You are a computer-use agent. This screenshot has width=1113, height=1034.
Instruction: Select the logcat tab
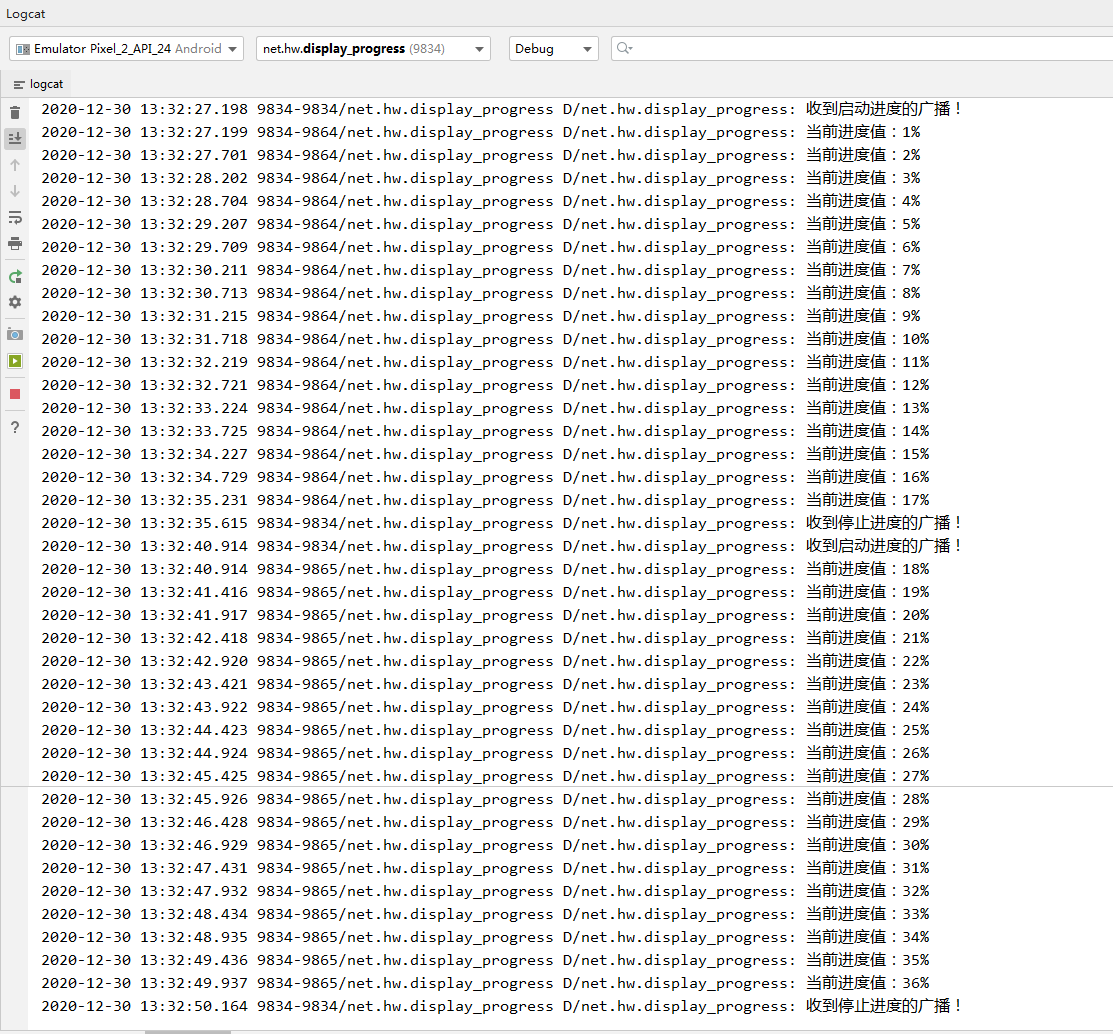click(38, 84)
